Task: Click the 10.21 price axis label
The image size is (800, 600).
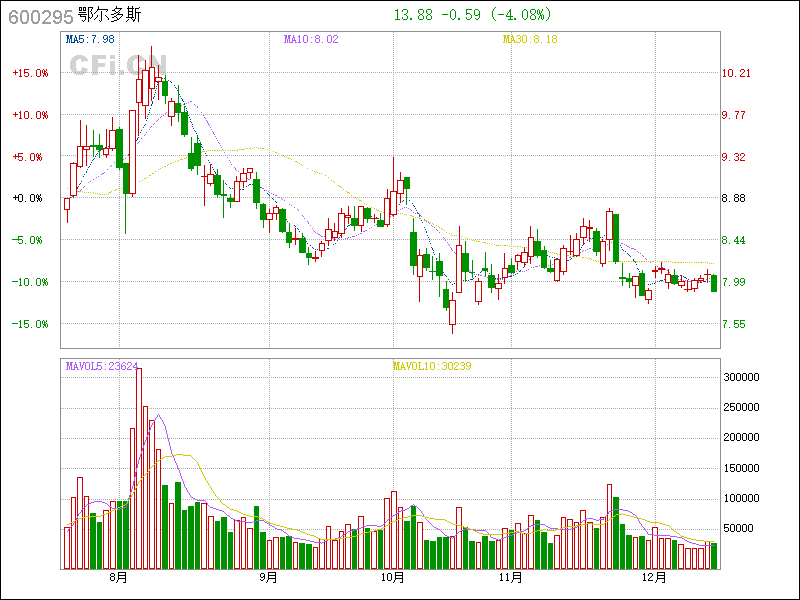Action: coord(736,73)
